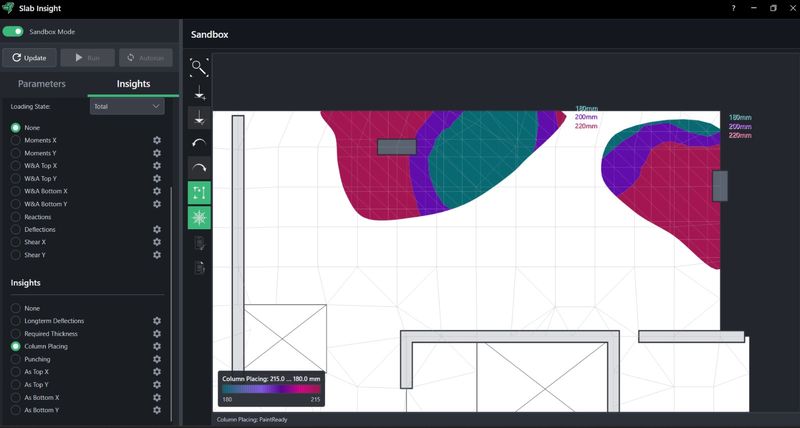
Task: Click the lower document export icon
Action: pyautogui.click(x=199, y=267)
